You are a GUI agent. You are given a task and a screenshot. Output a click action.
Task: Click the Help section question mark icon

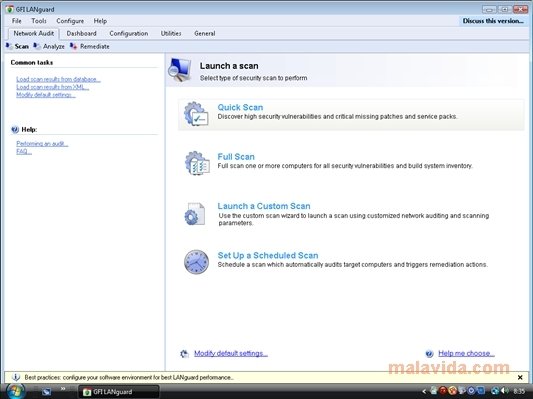15,129
